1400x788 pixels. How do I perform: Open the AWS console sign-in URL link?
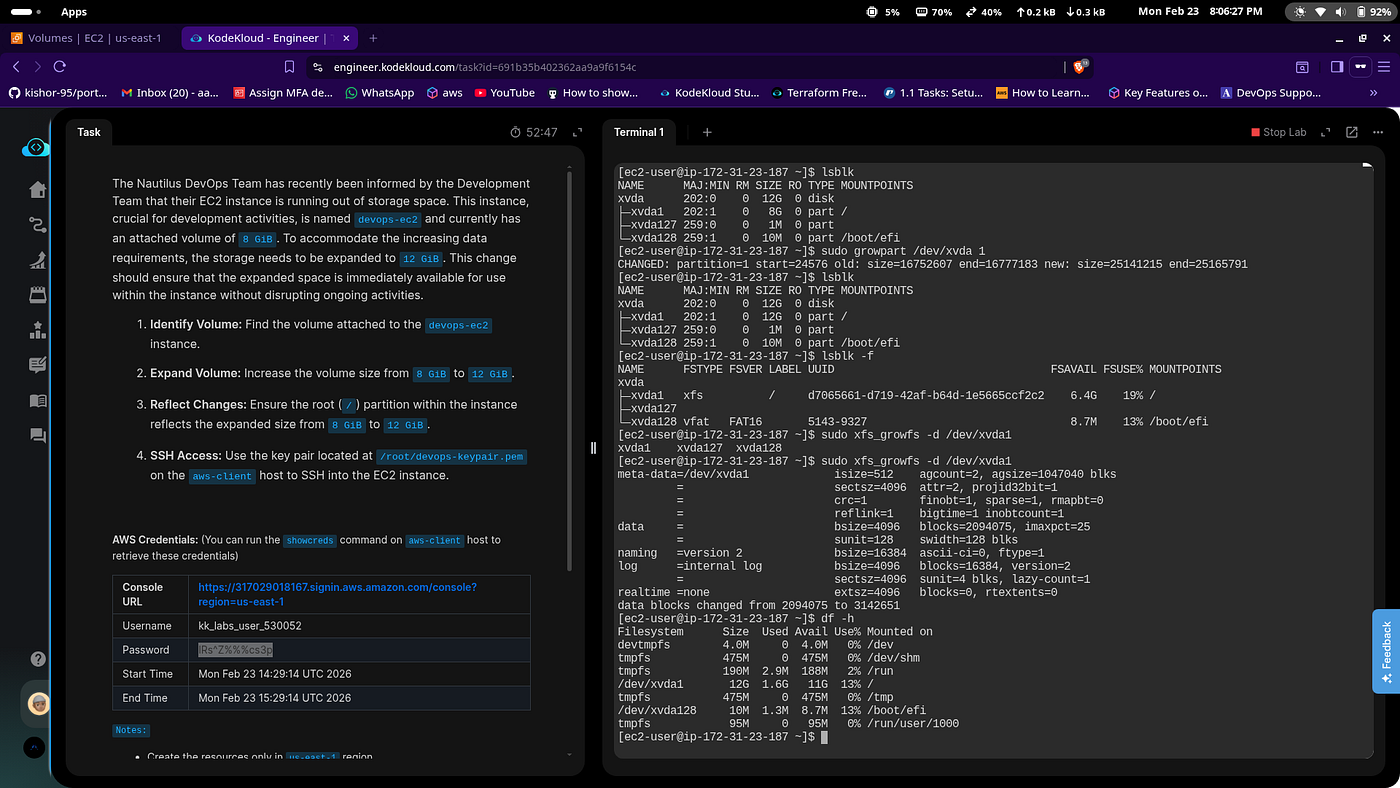[x=338, y=594]
